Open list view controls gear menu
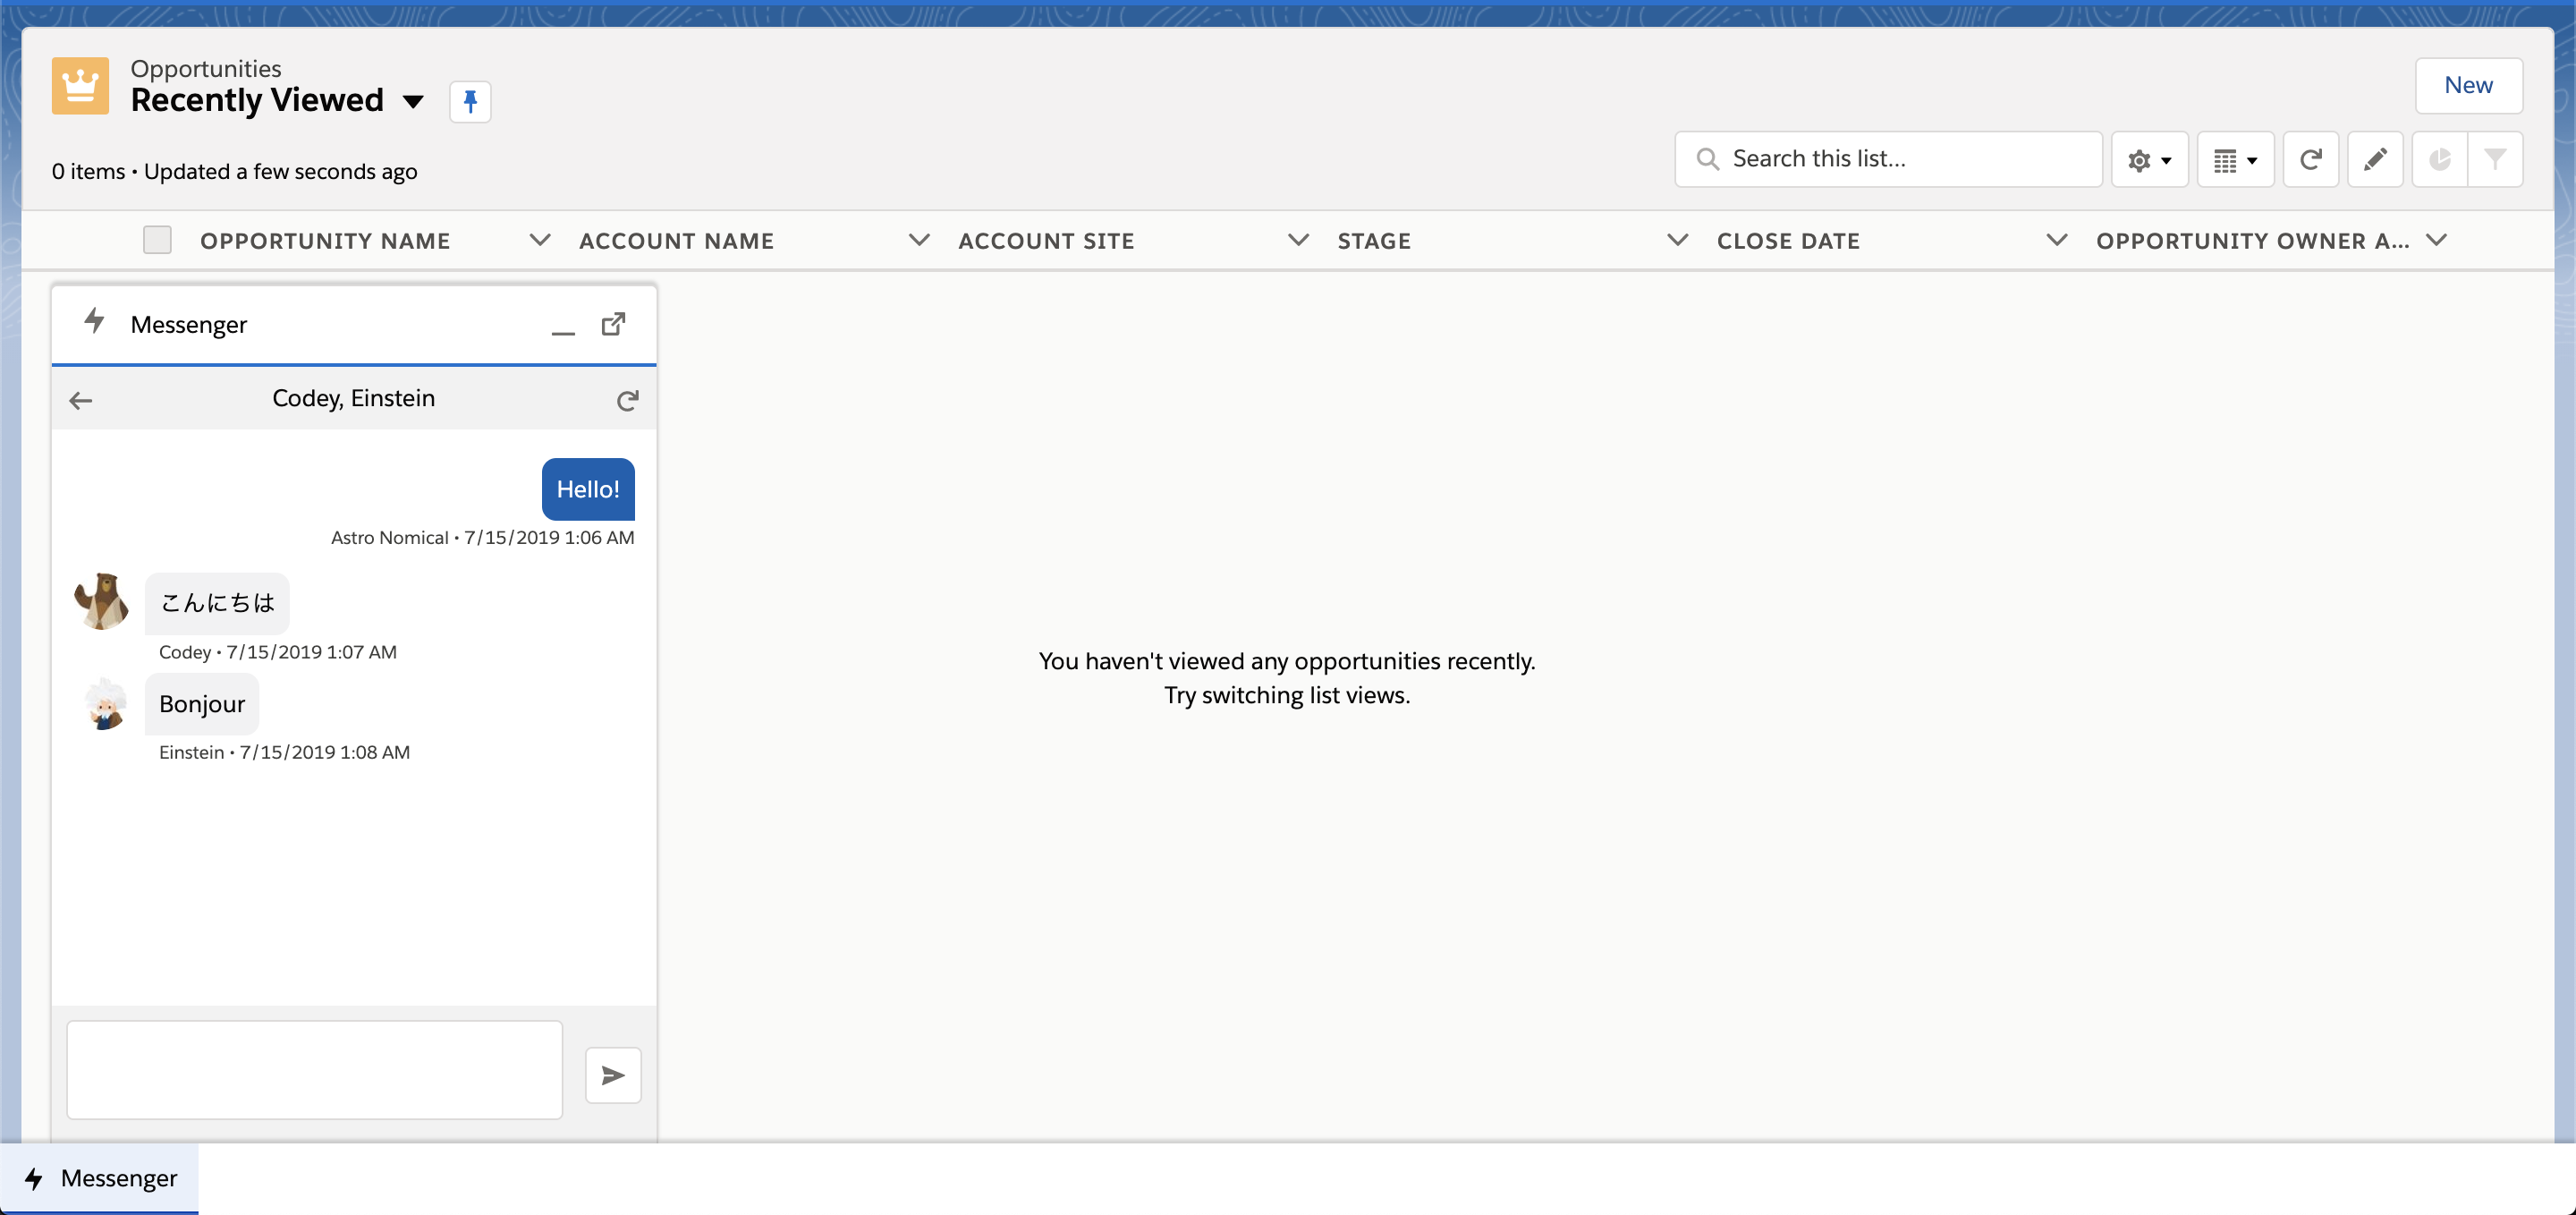 point(2149,159)
